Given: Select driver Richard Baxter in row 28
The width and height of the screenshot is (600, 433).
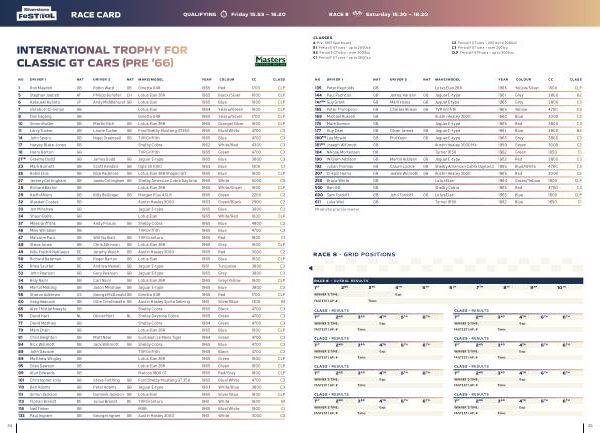Looking at the screenshot, I should [x=43, y=188].
